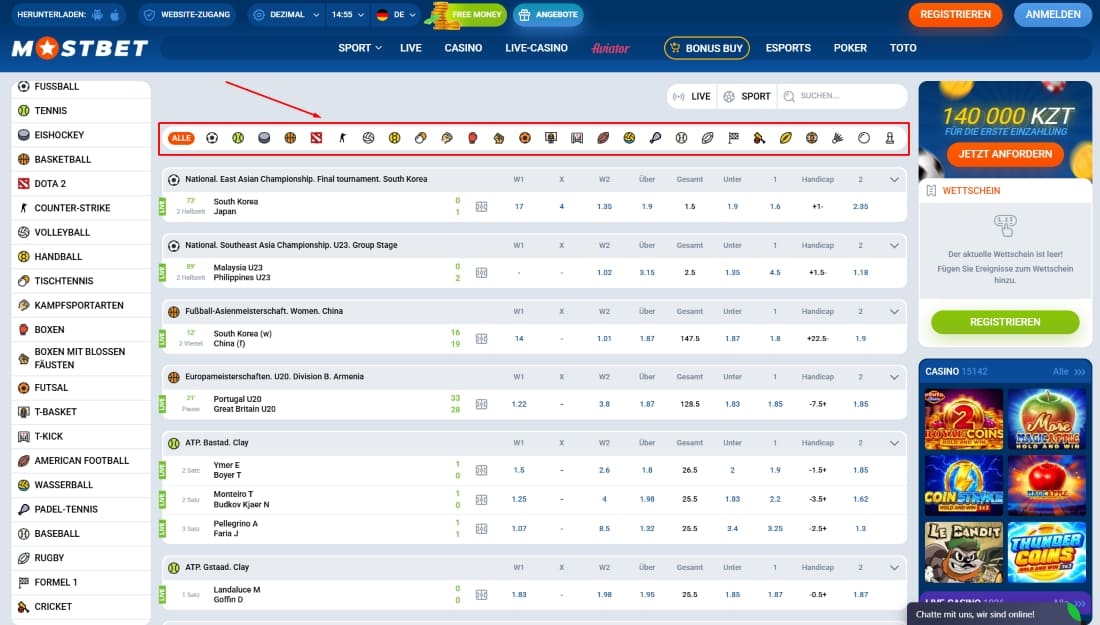Collapse the ATP Gstaad Clay section
The width and height of the screenshot is (1100, 625).
tap(894, 567)
